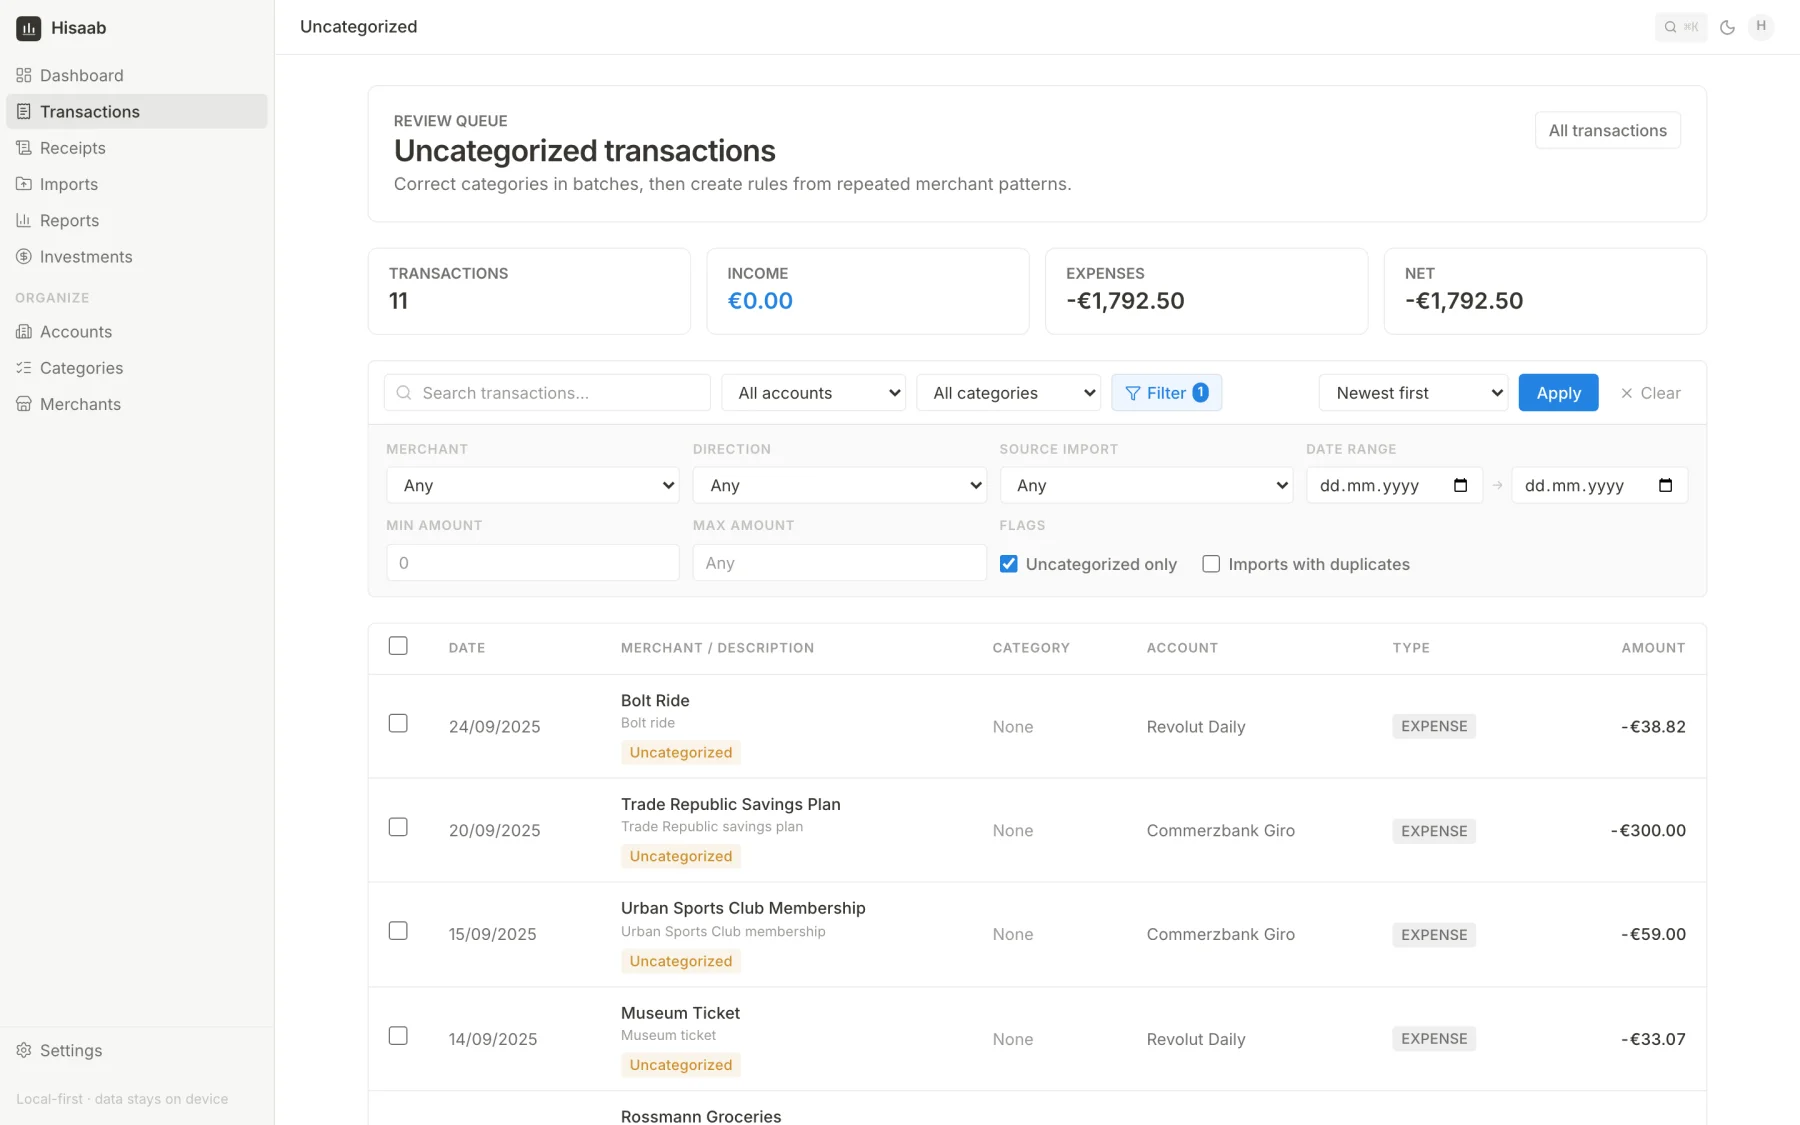Open the H user avatar
Screen dimensions: 1800x1125
coord(1761,26)
